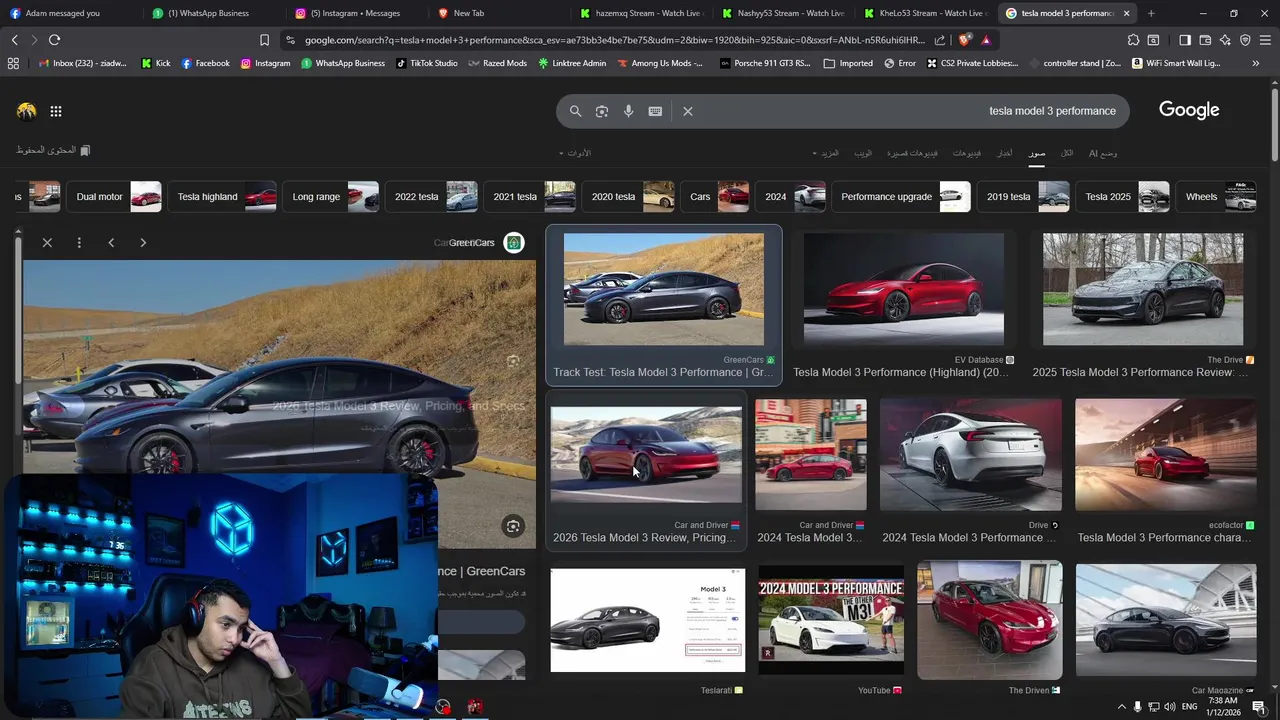Open the Google account profile avatar

[x=27, y=111]
